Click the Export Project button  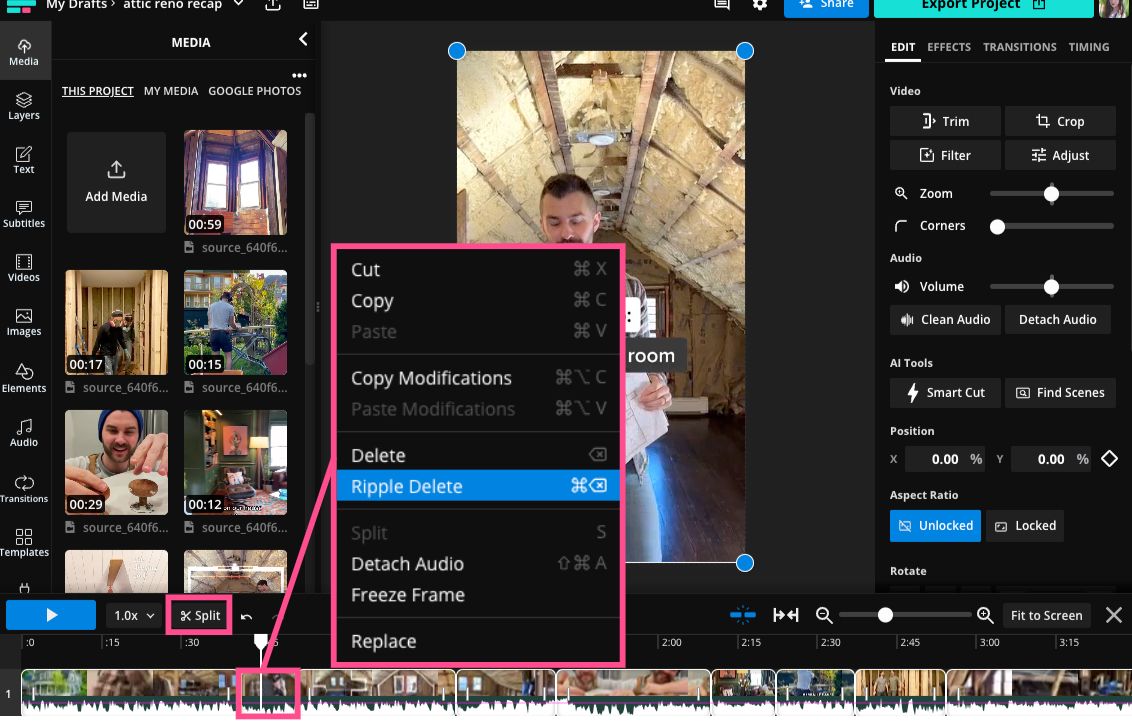tap(983, 5)
